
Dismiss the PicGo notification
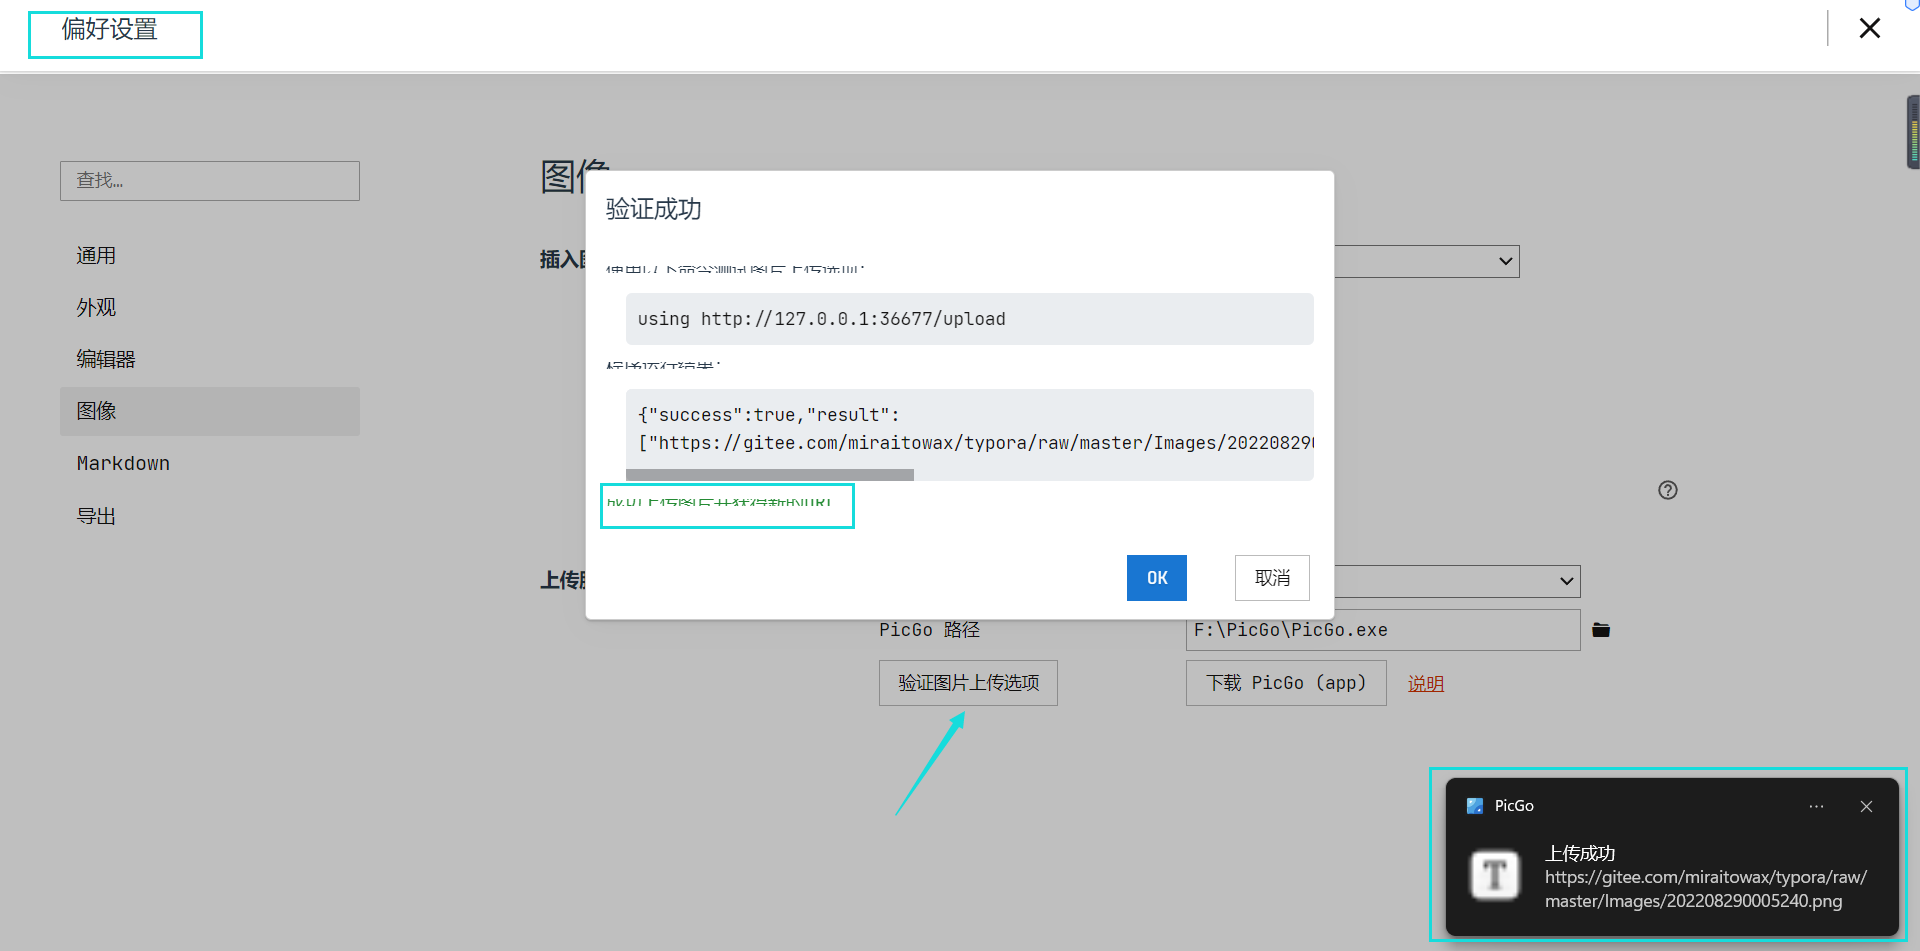click(1866, 807)
